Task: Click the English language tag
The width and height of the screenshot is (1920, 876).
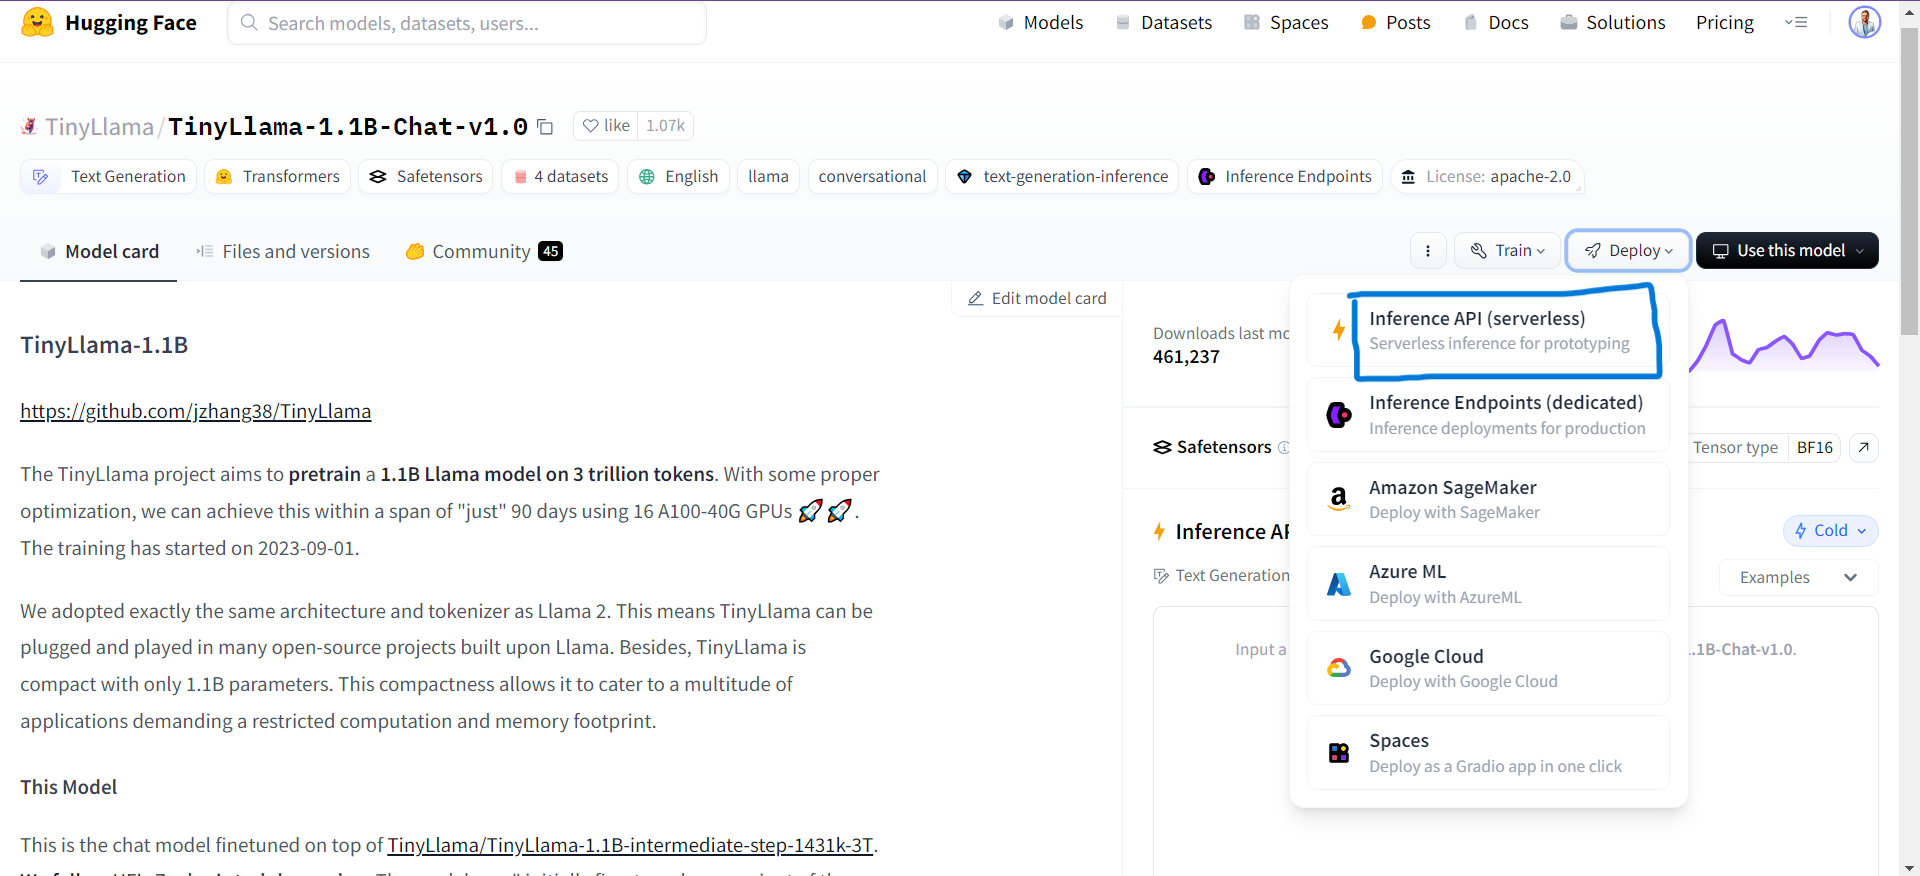Action: pyautogui.click(x=679, y=177)
